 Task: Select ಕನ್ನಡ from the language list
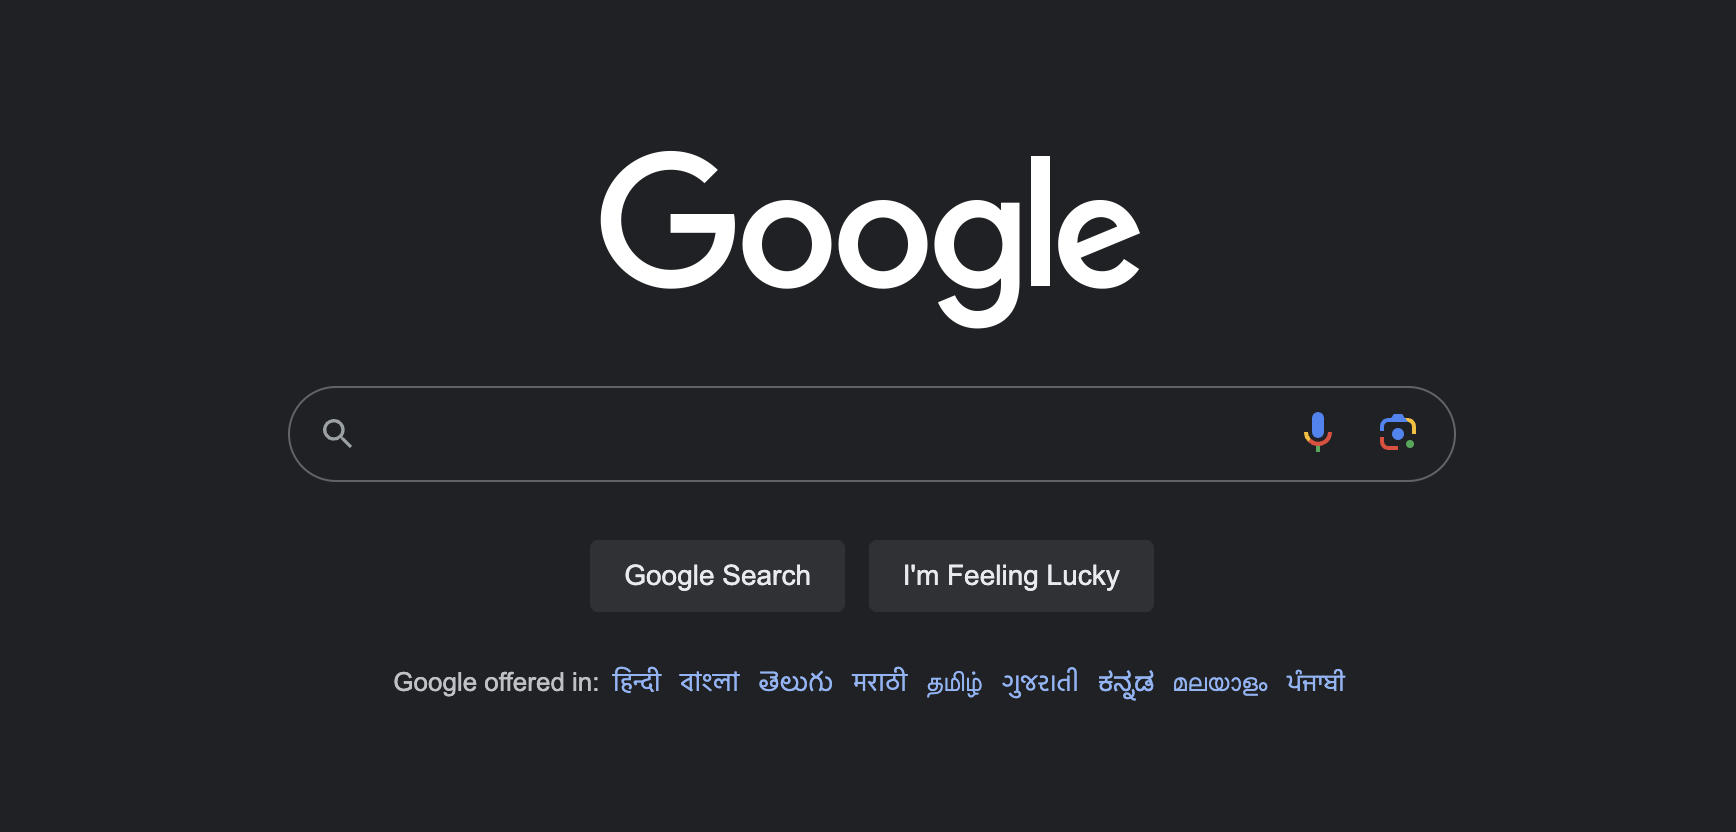[1123, 681]
